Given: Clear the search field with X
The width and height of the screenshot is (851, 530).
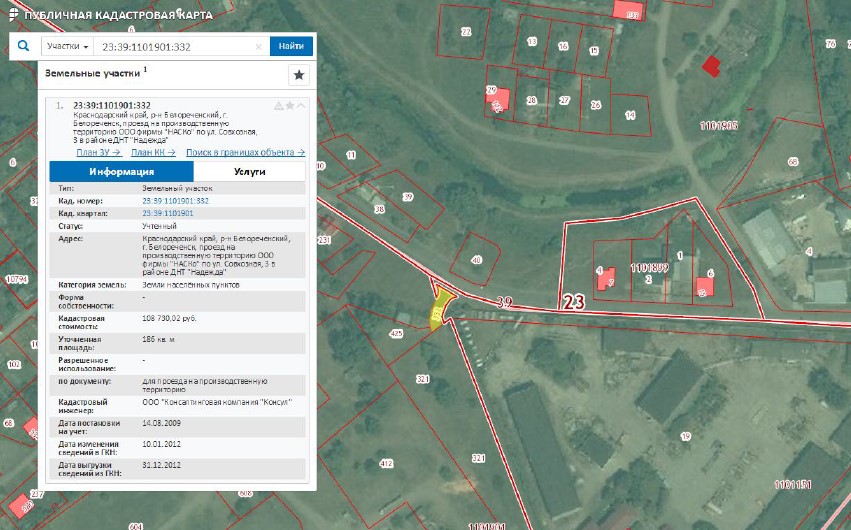Looking at the screenshot, I should click(259, 47).
